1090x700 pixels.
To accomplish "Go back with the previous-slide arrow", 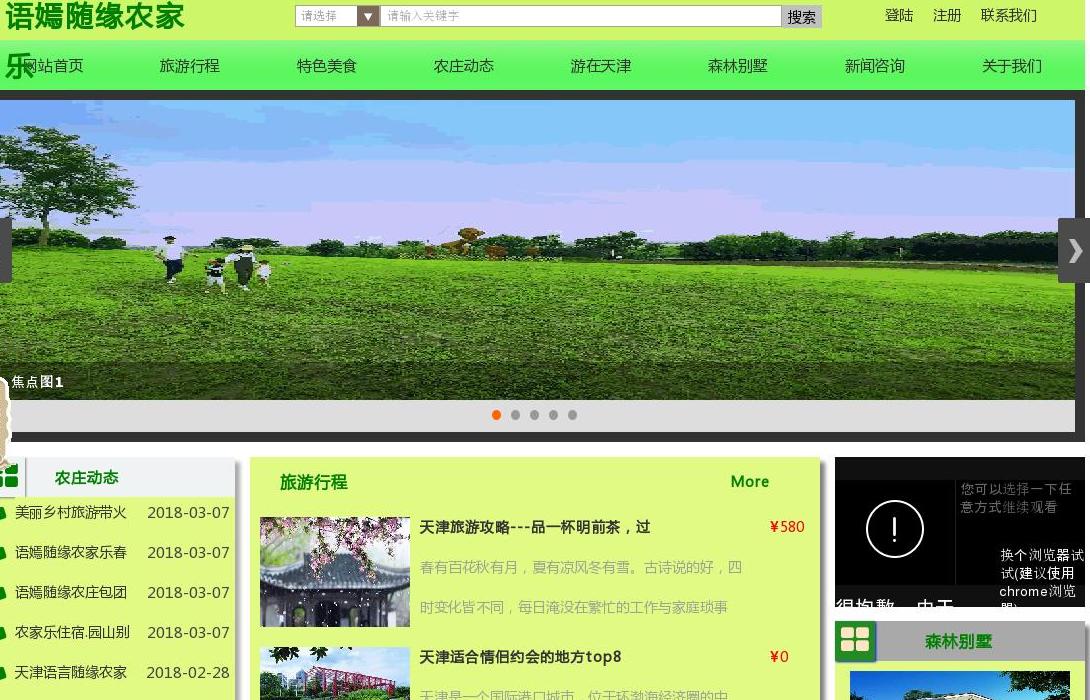I will [x=6, y=250].
